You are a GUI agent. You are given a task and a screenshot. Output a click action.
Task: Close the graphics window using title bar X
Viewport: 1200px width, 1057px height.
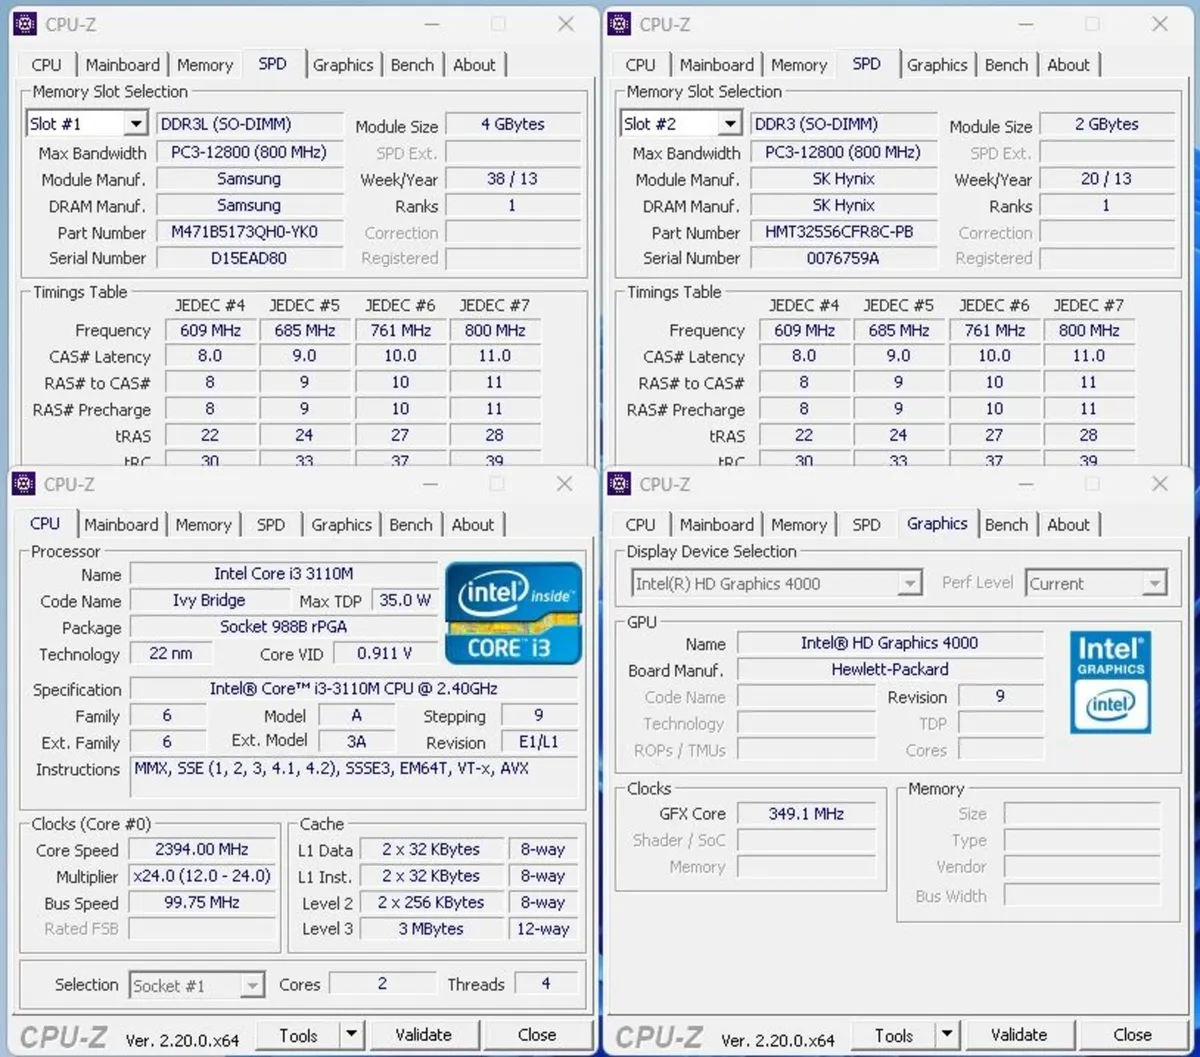point(1160,484)
